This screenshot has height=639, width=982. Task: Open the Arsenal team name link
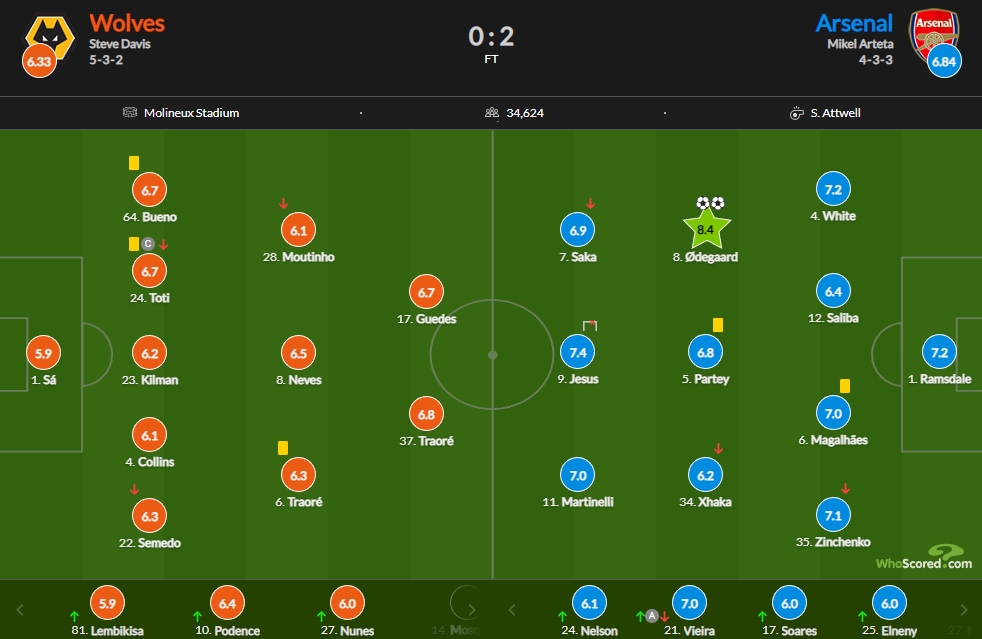[854, 23]
